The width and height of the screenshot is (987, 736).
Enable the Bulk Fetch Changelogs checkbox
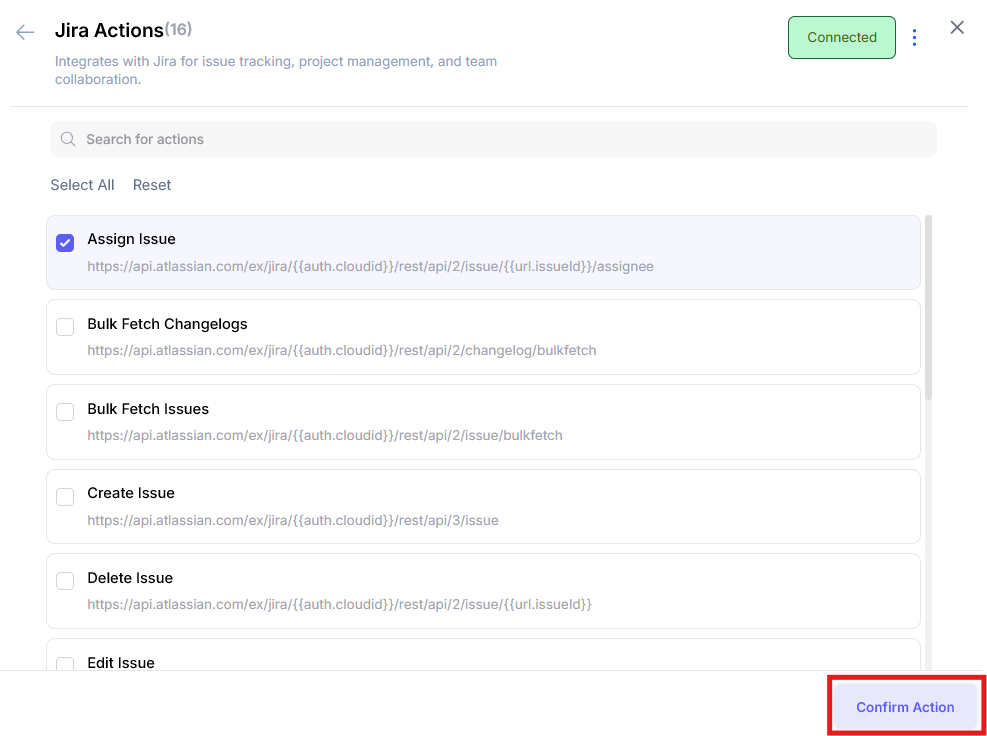65,327
